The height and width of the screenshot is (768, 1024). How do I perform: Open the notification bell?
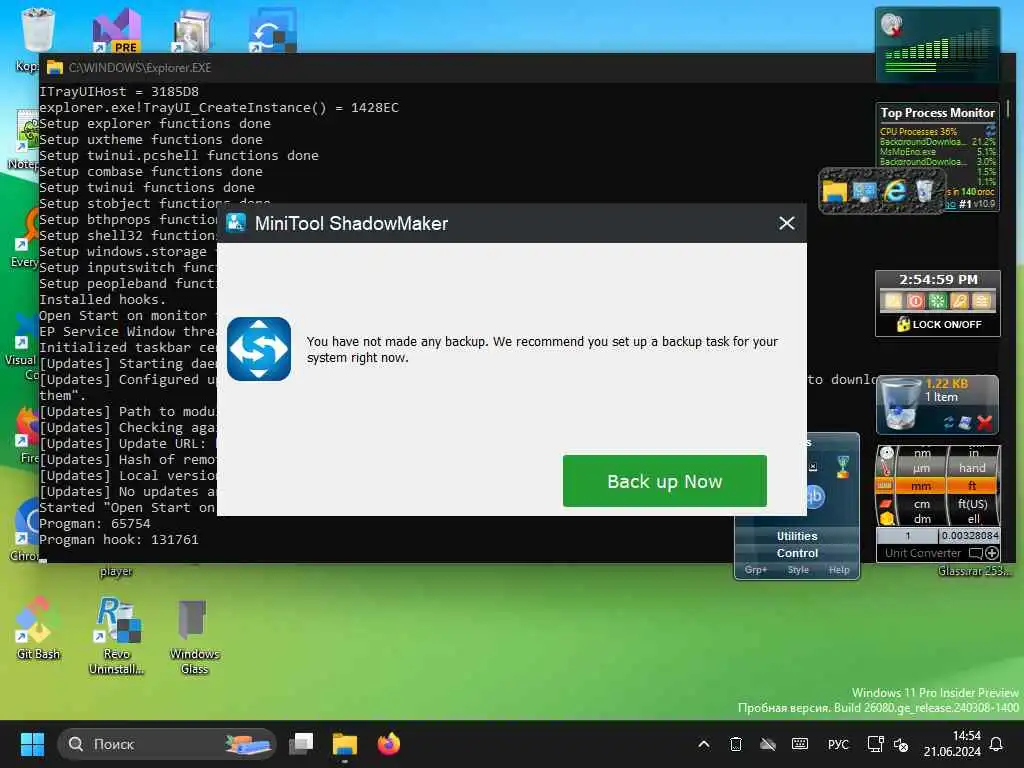pyautogui.click(x=996, y=744)
